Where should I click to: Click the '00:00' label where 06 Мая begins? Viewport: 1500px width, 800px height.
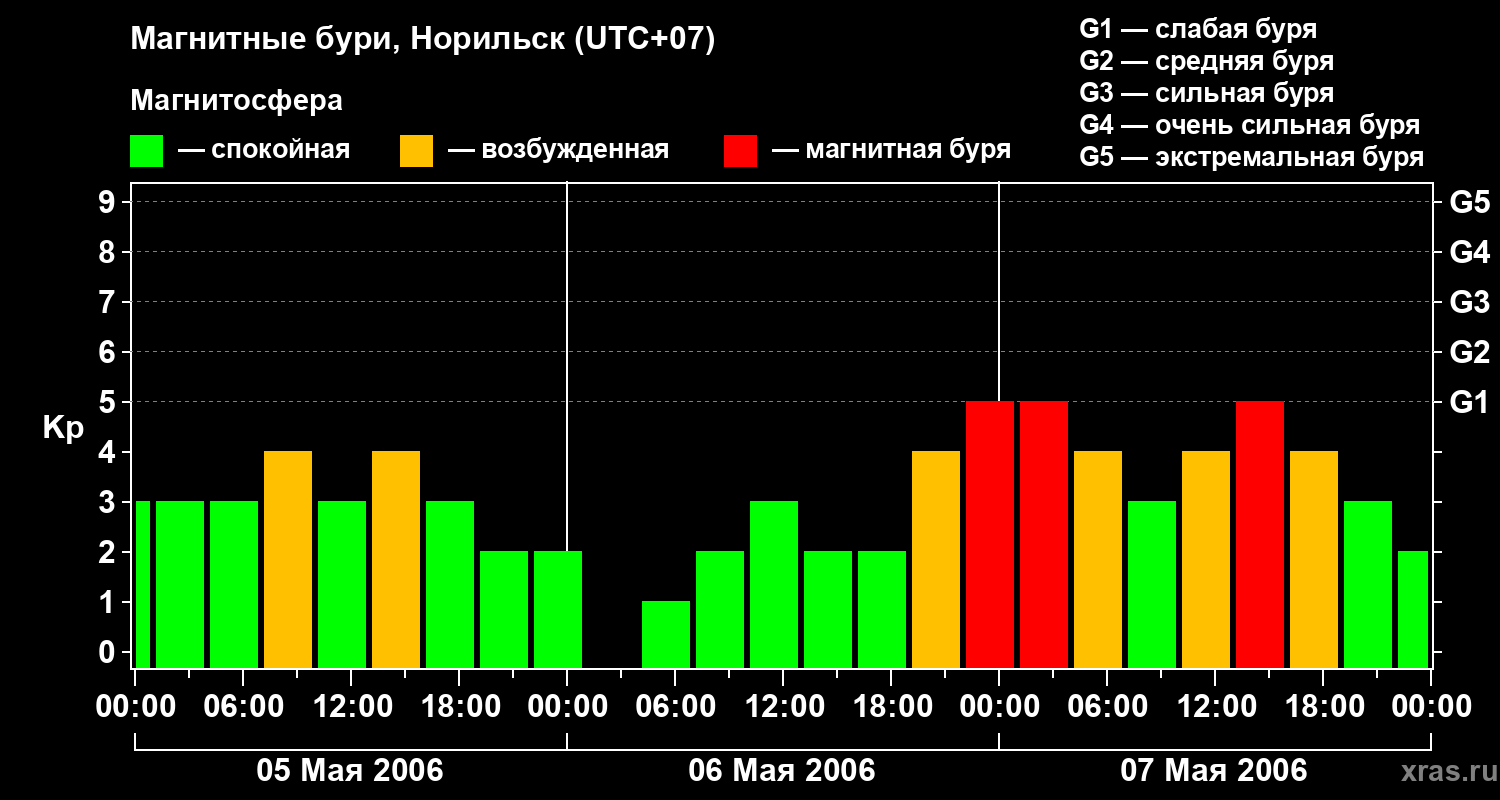[x=567, y=707]
